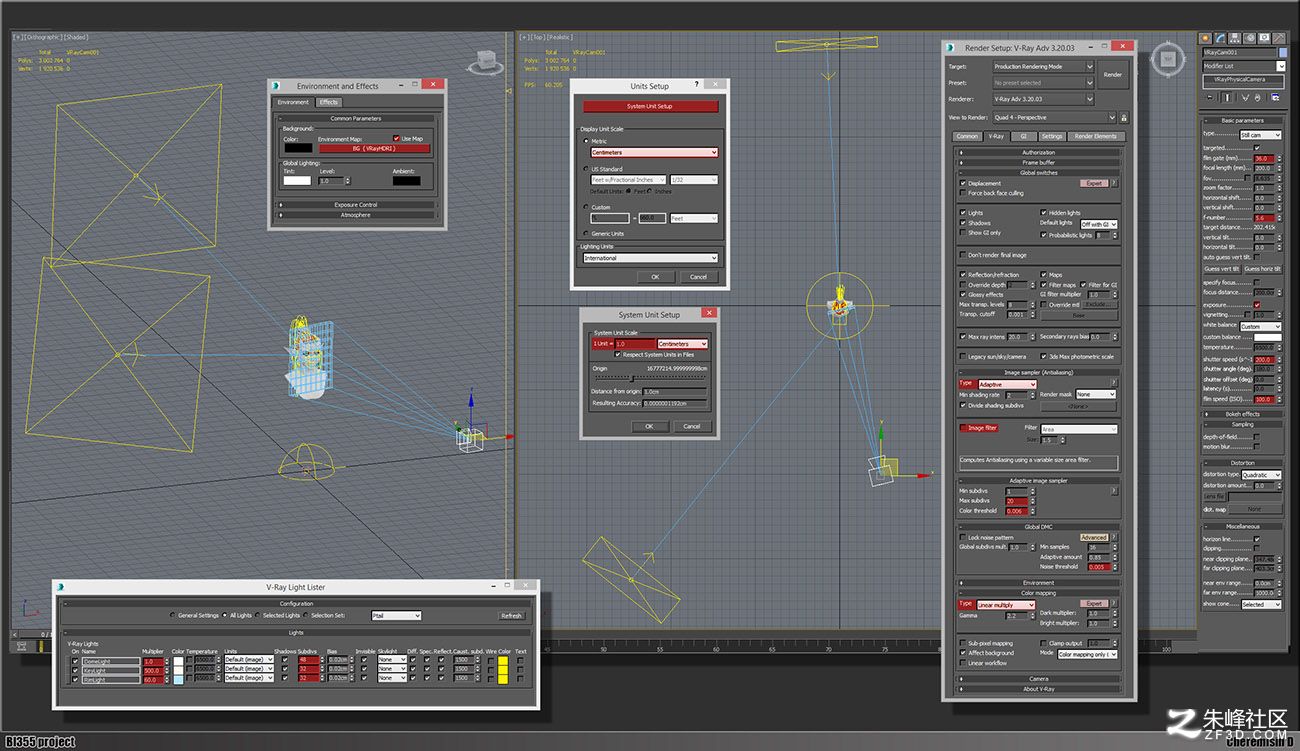Open View to Render dropdown Quad 4 - Perspective
Screen dimensions: 1300x751
tap(1053, 117)
